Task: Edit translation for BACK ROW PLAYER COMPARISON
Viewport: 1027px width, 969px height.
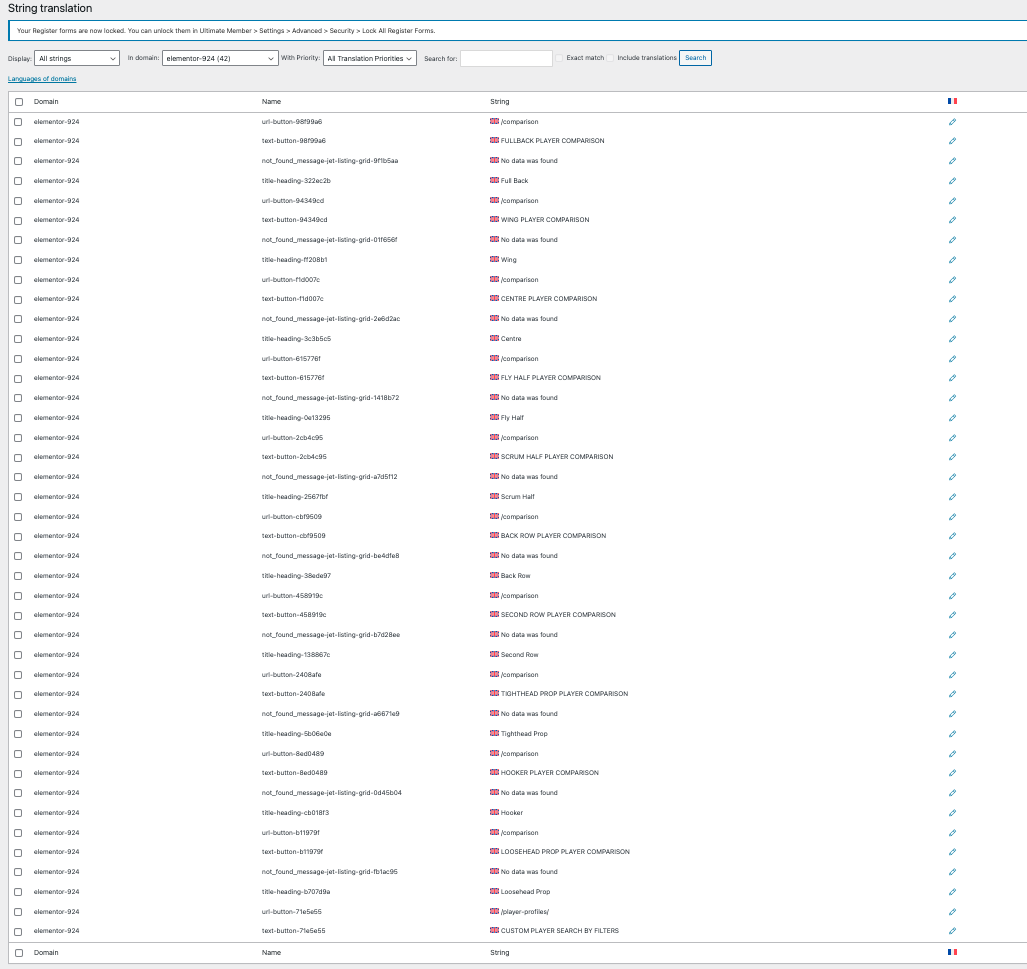Action: tap(952, 536)
